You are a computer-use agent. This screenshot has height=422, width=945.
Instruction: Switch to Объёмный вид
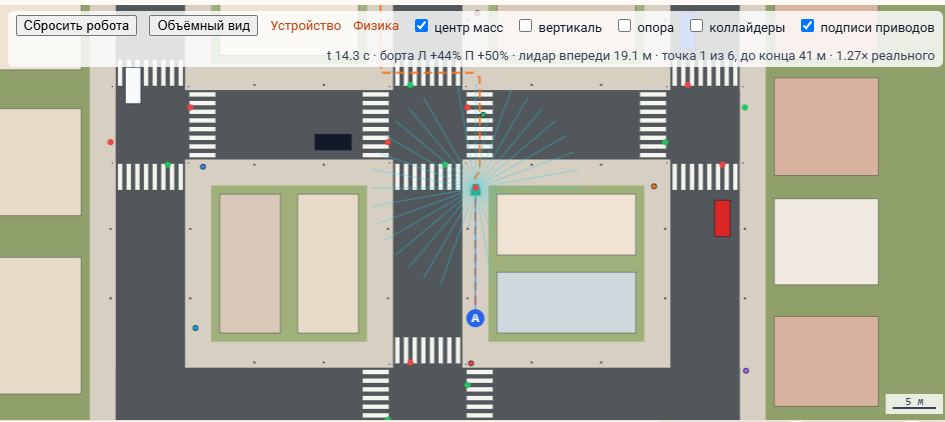click(204, 25)
